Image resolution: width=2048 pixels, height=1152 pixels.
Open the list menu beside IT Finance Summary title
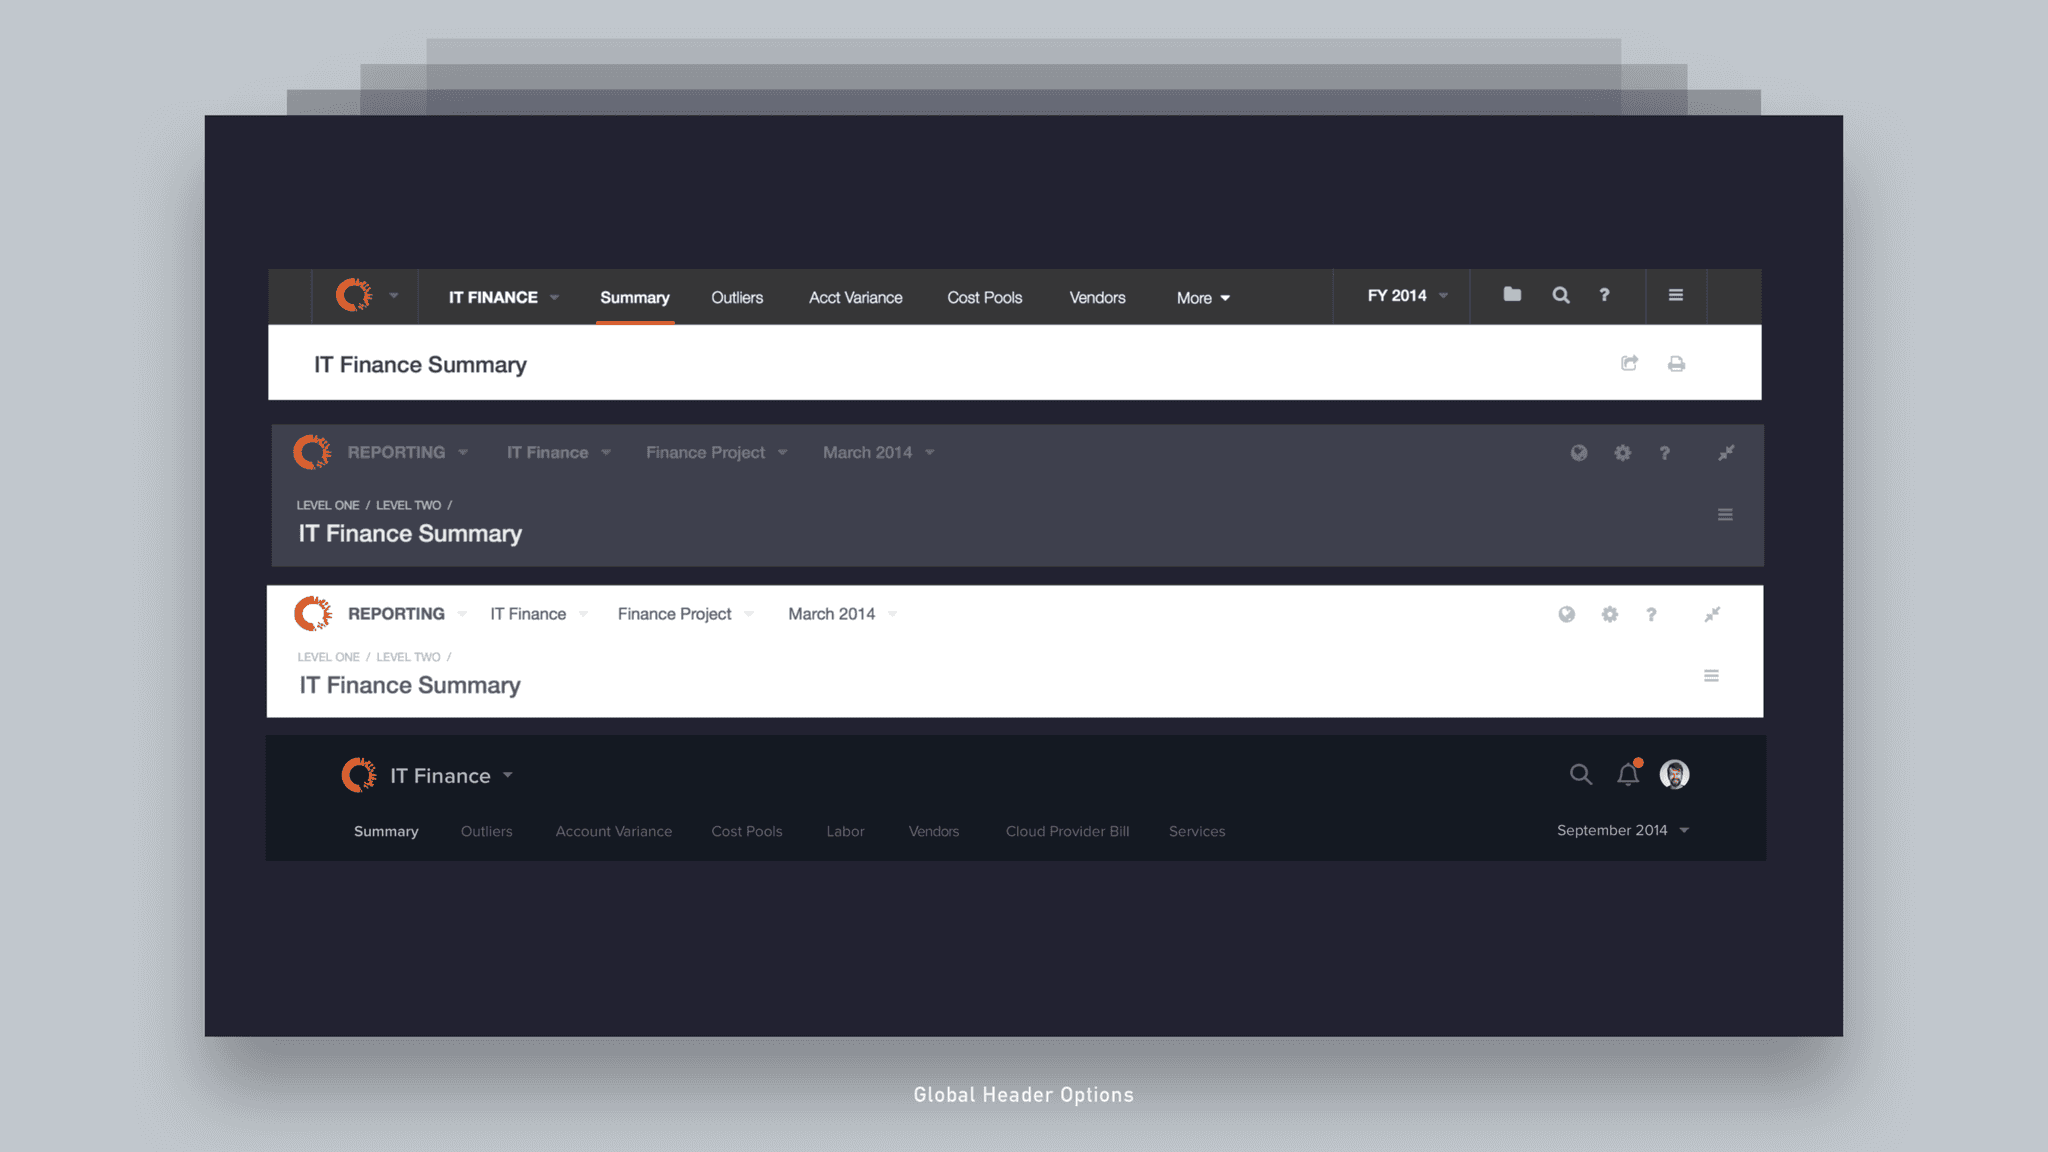tap(1726, 514)
